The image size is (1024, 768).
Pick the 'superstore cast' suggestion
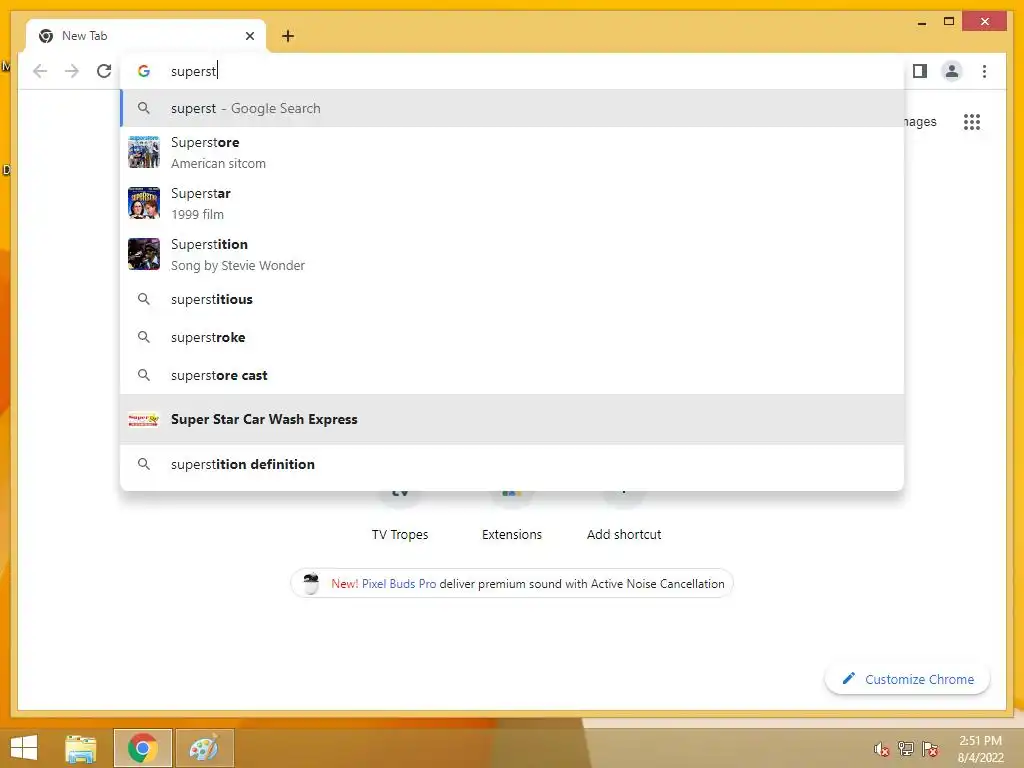(513, 376)
